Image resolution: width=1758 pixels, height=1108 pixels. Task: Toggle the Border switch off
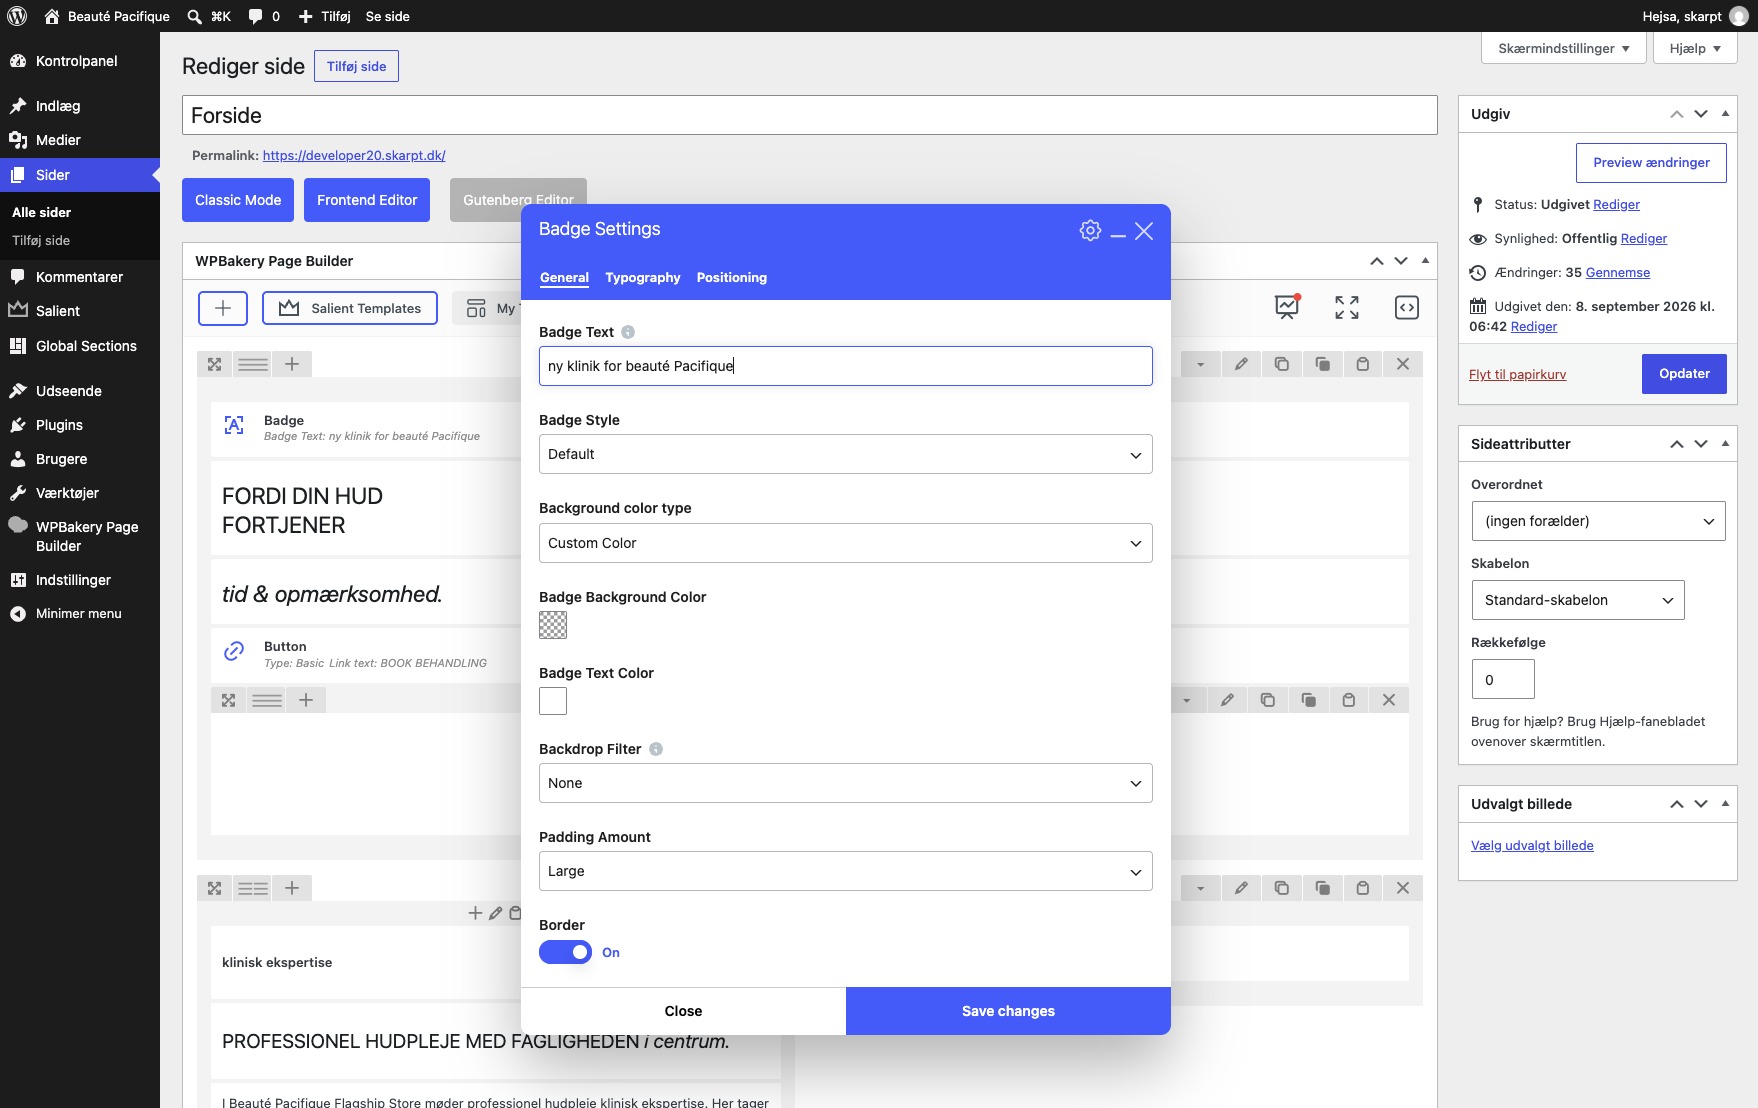(x=565, y=952)
